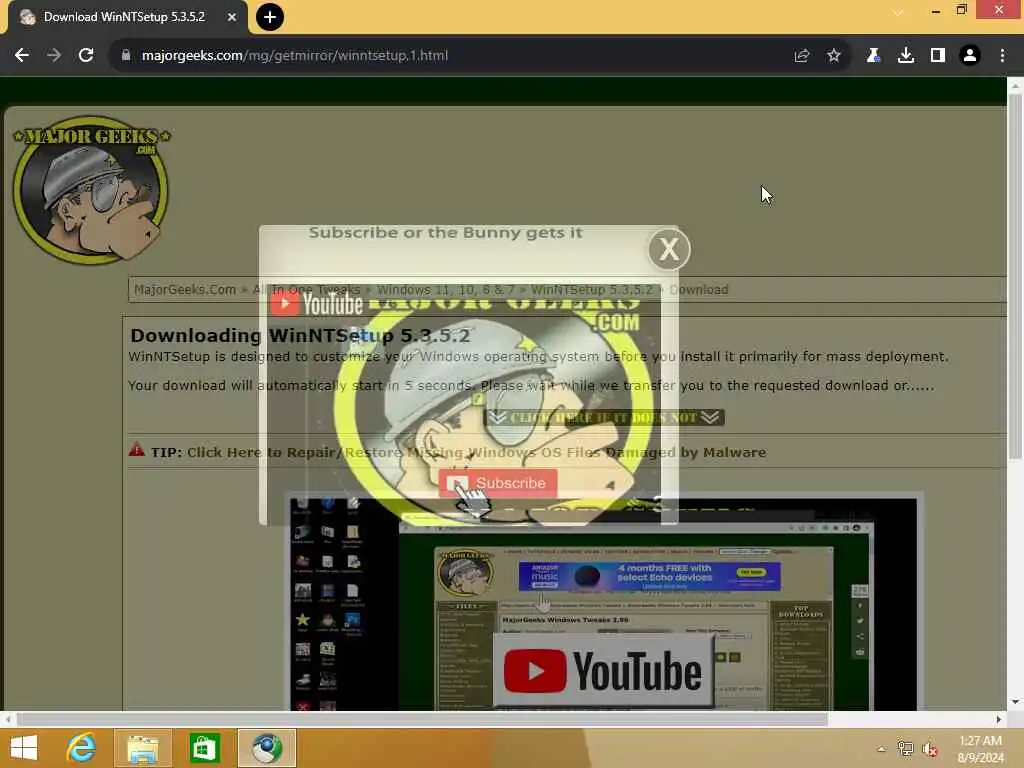Open the labs flask icon in toolbar
Screen dimensions: 1024x768
(873, 56)
